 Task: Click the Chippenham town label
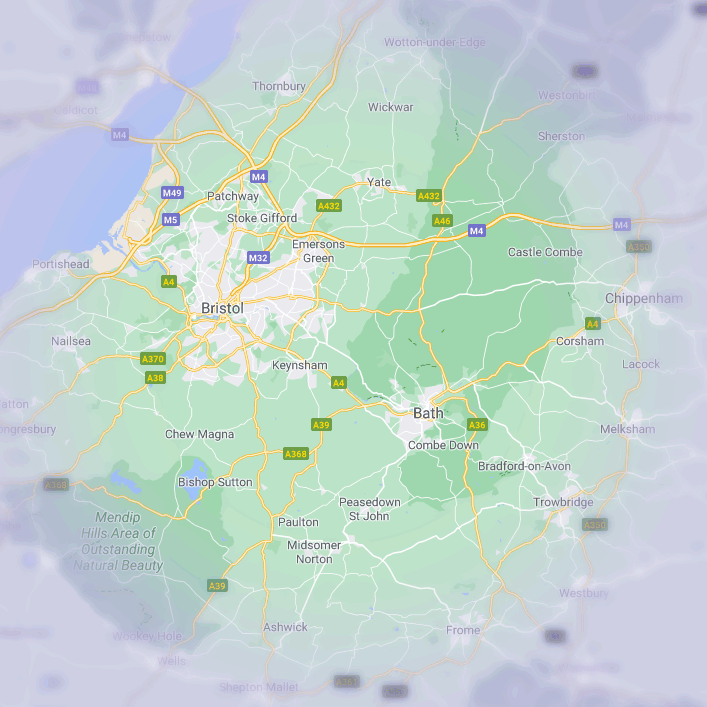(x=644, y=298)
